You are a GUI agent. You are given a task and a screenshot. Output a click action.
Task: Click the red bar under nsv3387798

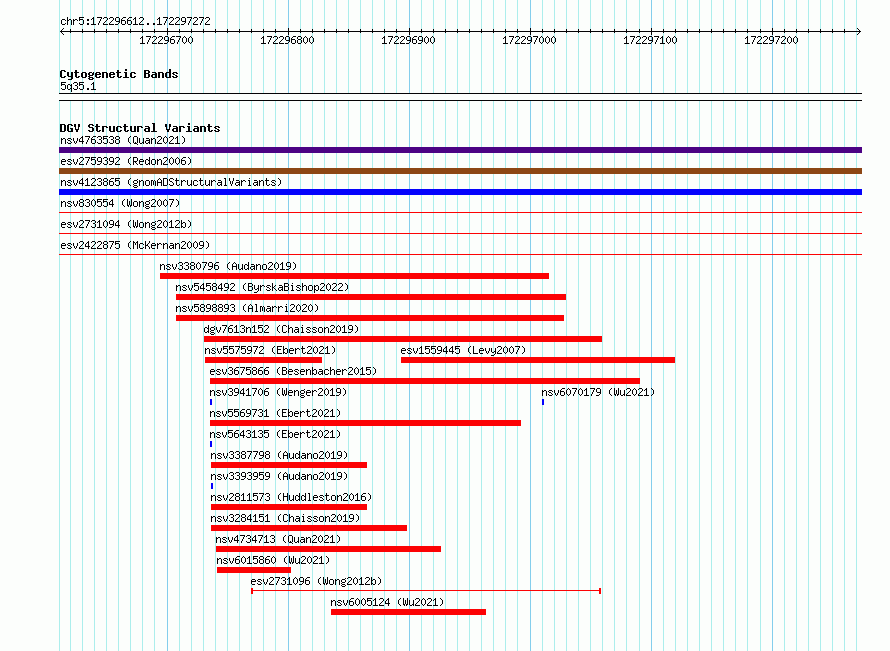pos(289,465)
